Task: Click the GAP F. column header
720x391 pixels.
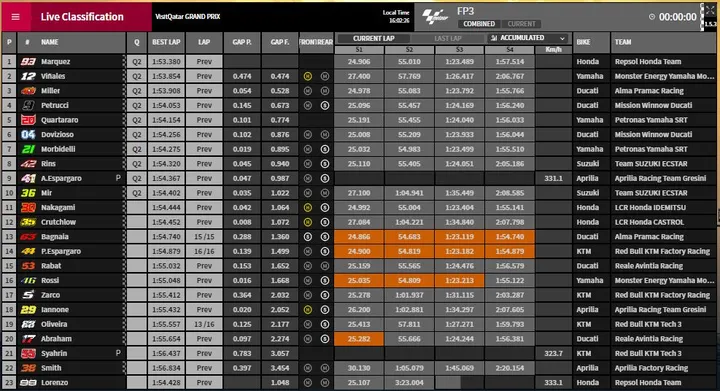Action: tap(280, 42)
